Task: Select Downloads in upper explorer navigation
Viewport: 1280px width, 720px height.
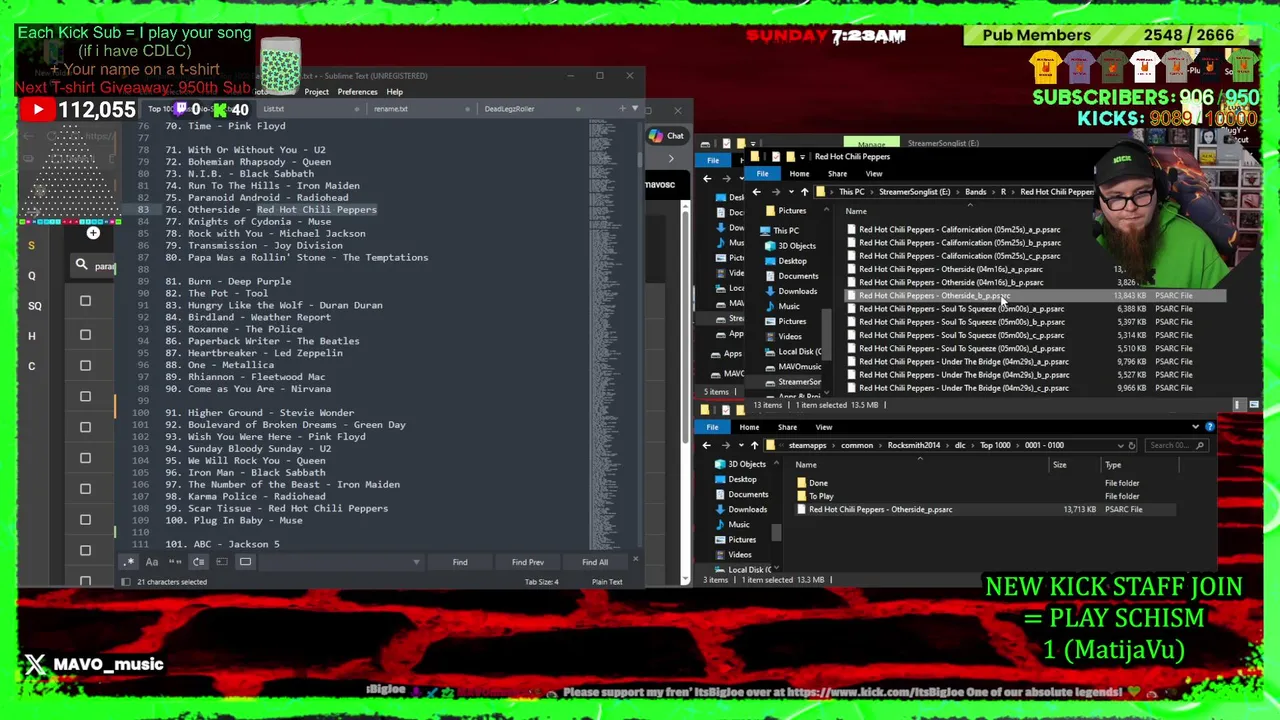Action: 797,291
